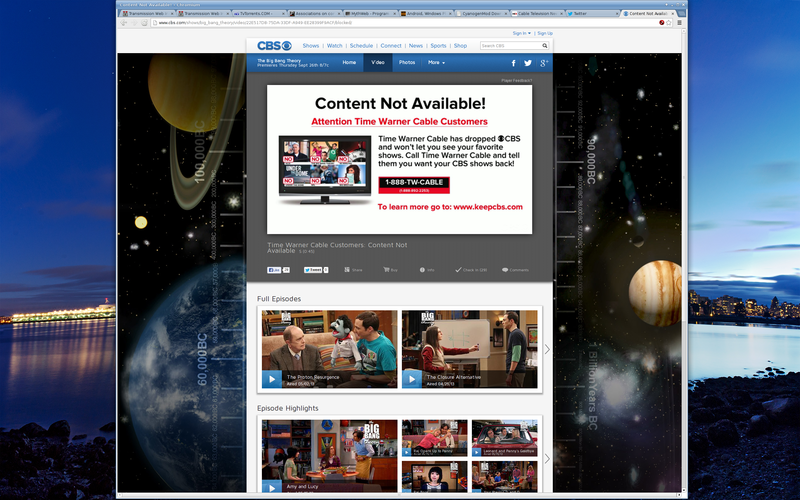Click the red blocker extension icon
The height and width of the screenshot is (500, 800).
(662, 23)
